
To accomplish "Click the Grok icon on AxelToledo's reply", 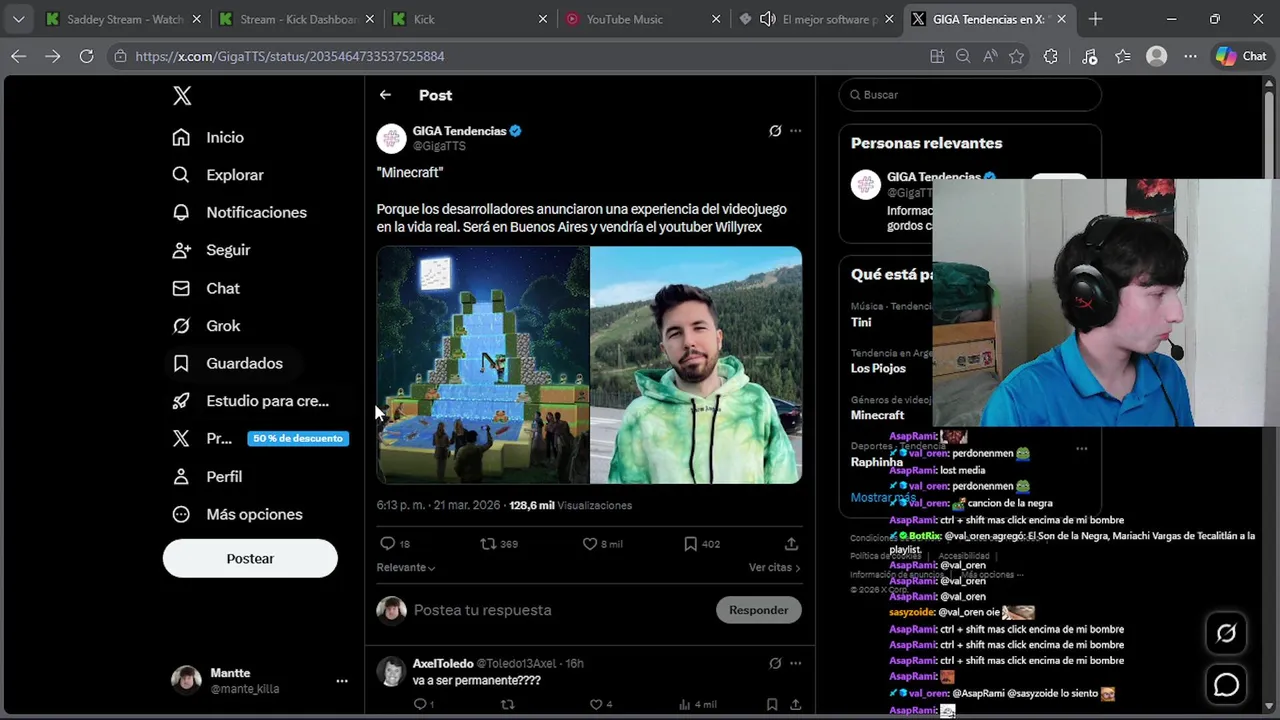I will click(775, 663).
